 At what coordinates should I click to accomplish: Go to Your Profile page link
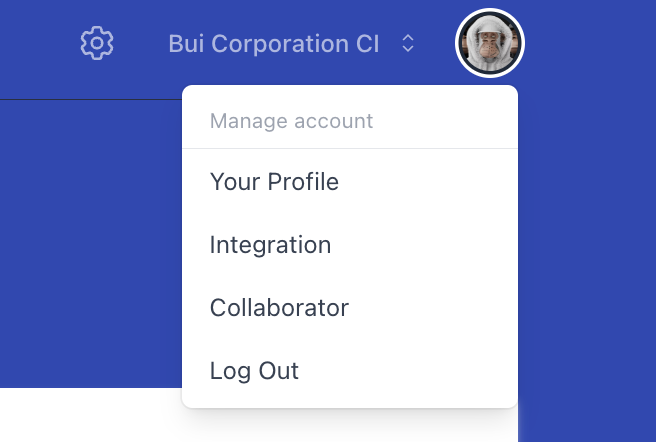[274, 182]
